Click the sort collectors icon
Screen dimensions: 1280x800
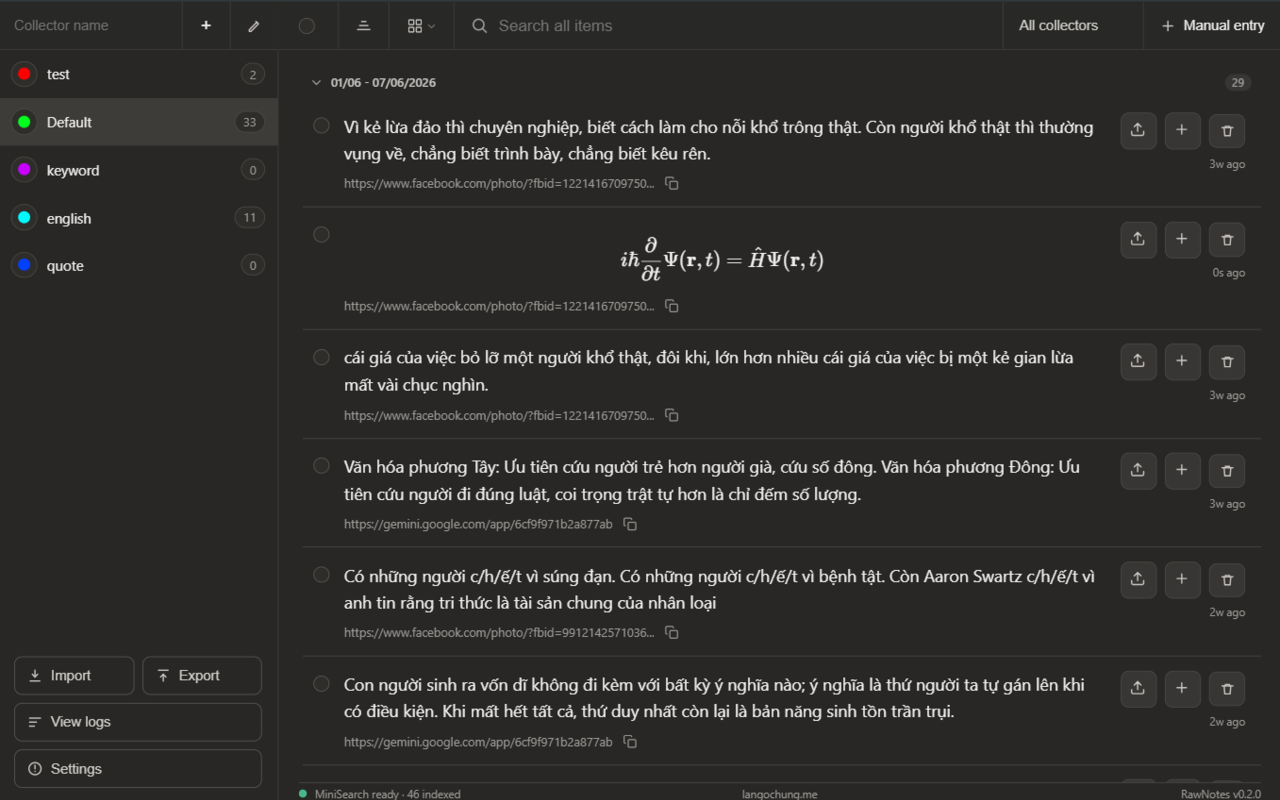coord(364,25)
